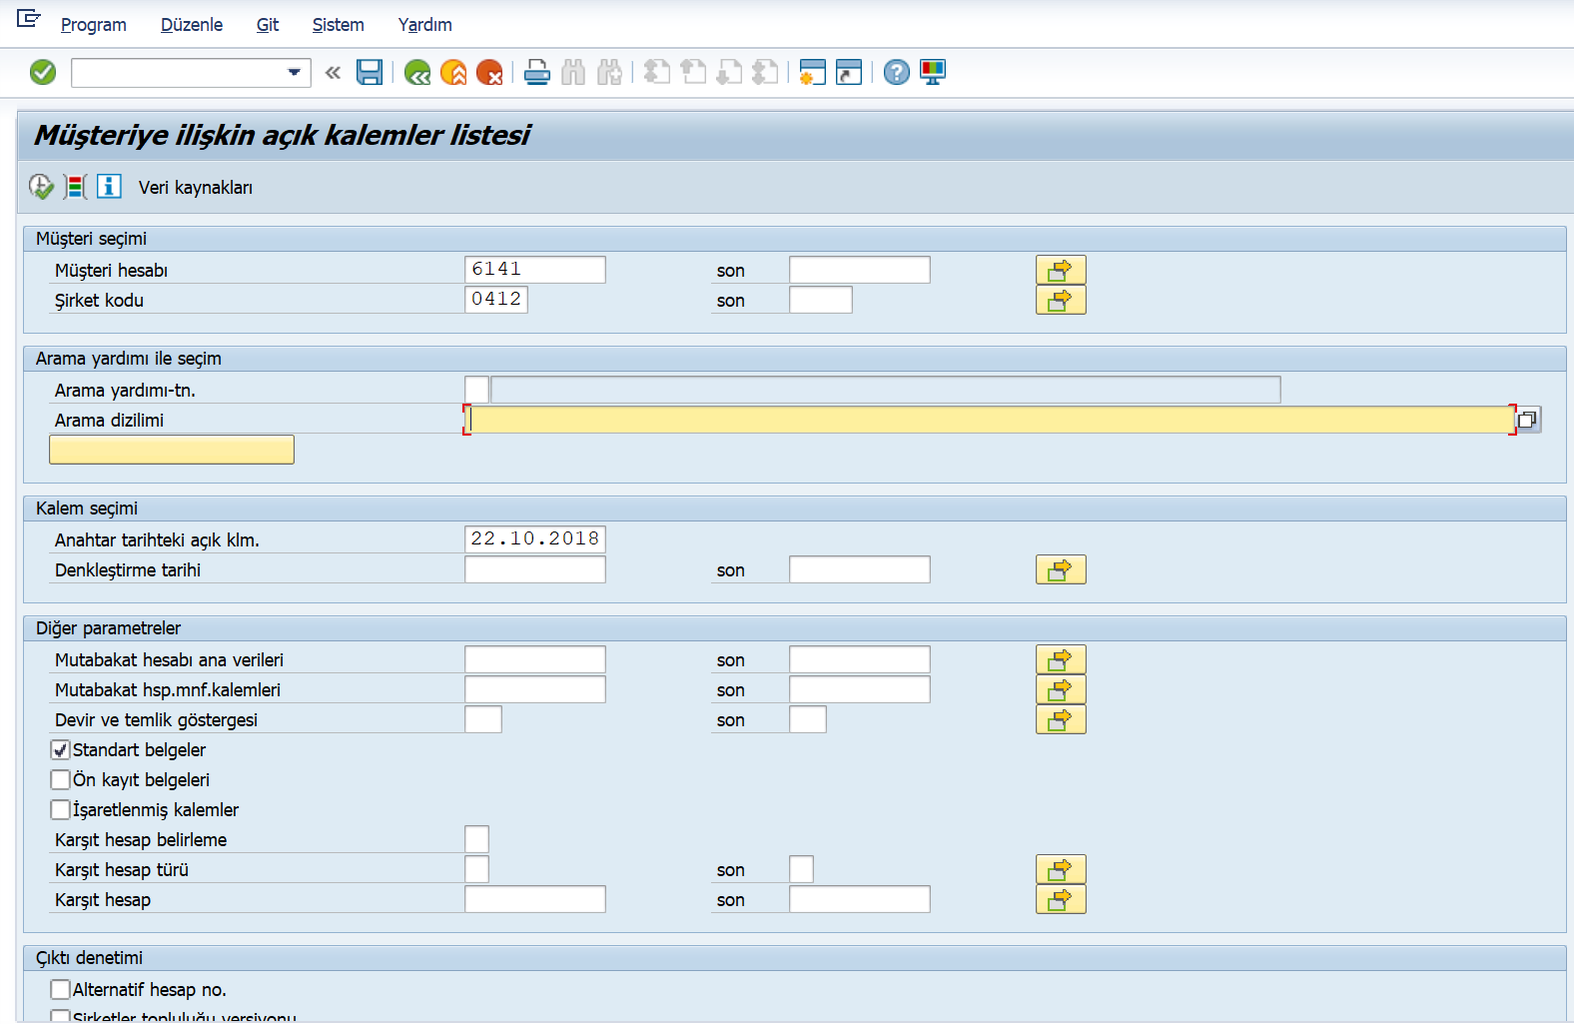The image size is (1574, 1024).
Task: Click the Mutabakat hesabı ana verileri from field
Action: 535,660
